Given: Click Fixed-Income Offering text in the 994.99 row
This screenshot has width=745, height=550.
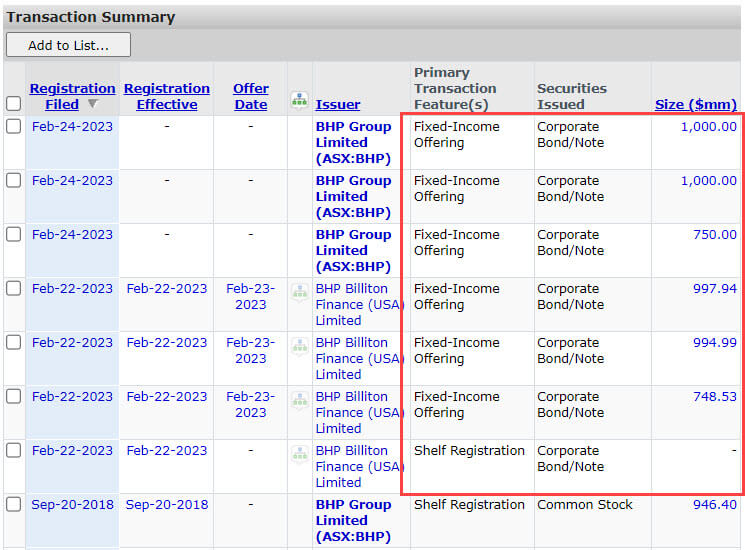Looking at the screenshot, I should pyautogui.click(x=457, y=351).
